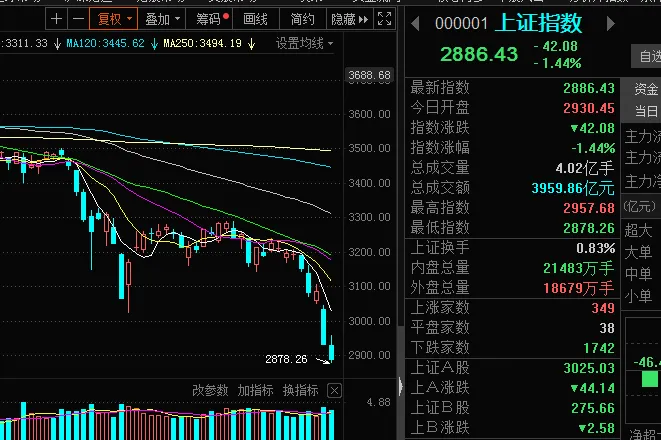Click the MA120:3445.62 label
This screenshot has width=661, height=440.
[x=105, y=43]
